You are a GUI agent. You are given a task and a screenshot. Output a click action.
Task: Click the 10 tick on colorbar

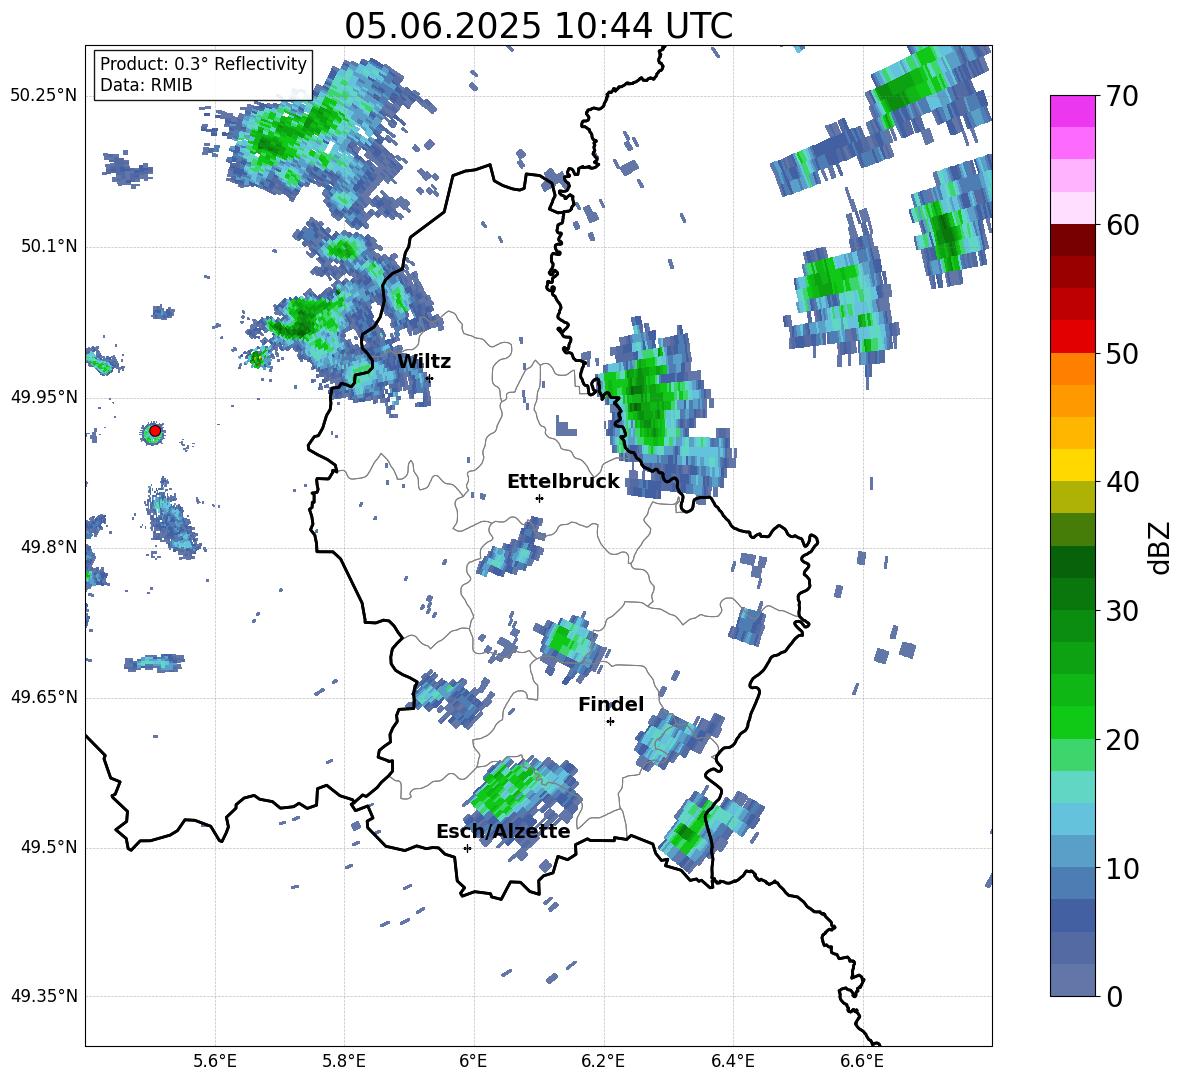point(1122,868)
